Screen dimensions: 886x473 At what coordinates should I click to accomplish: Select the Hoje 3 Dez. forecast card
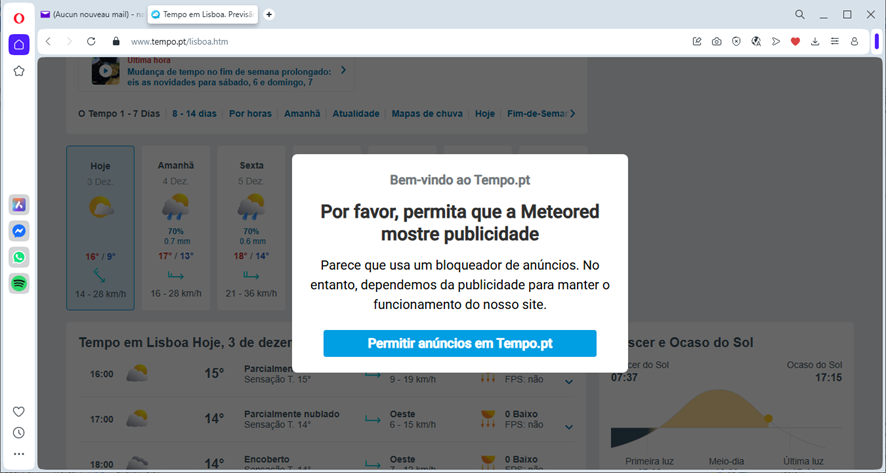(x=101, y=228)
